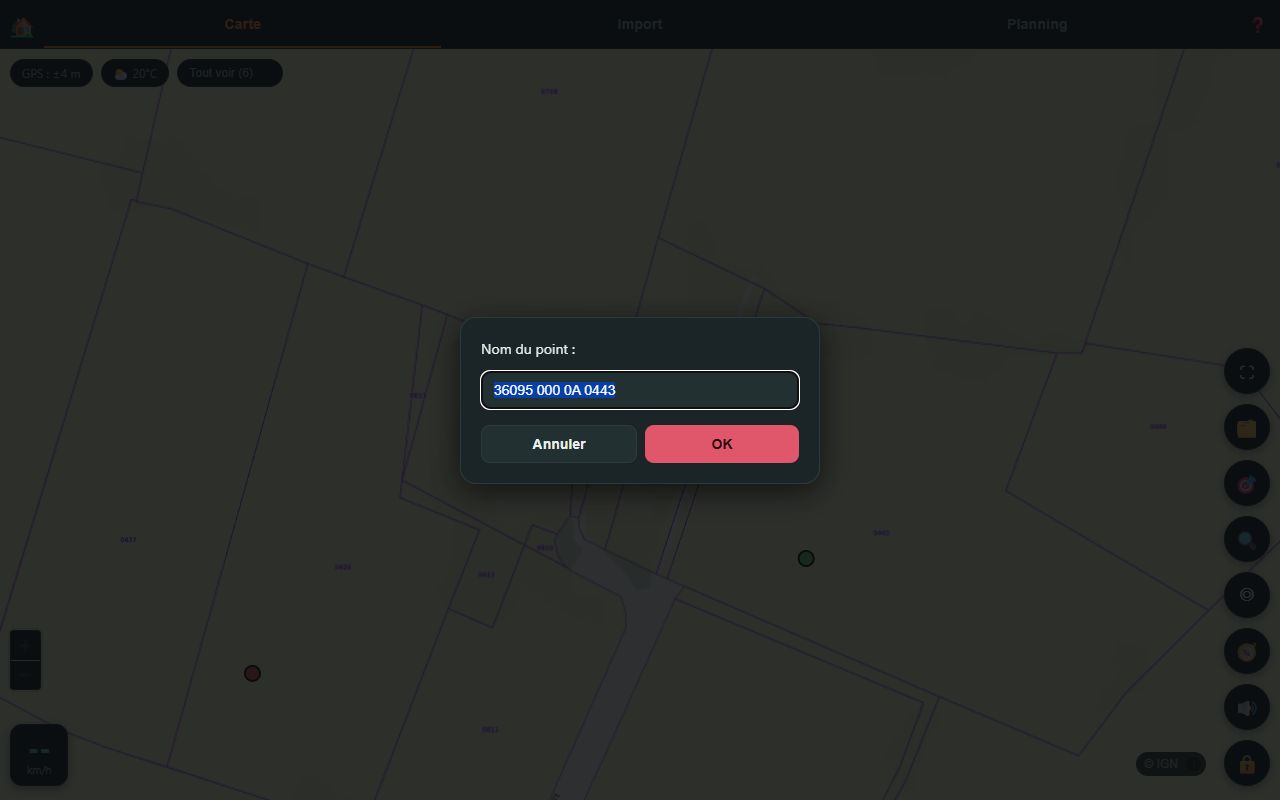1280x800 pixels.
Task: Click the red map point marker
Action: click(x=252, y=674)
